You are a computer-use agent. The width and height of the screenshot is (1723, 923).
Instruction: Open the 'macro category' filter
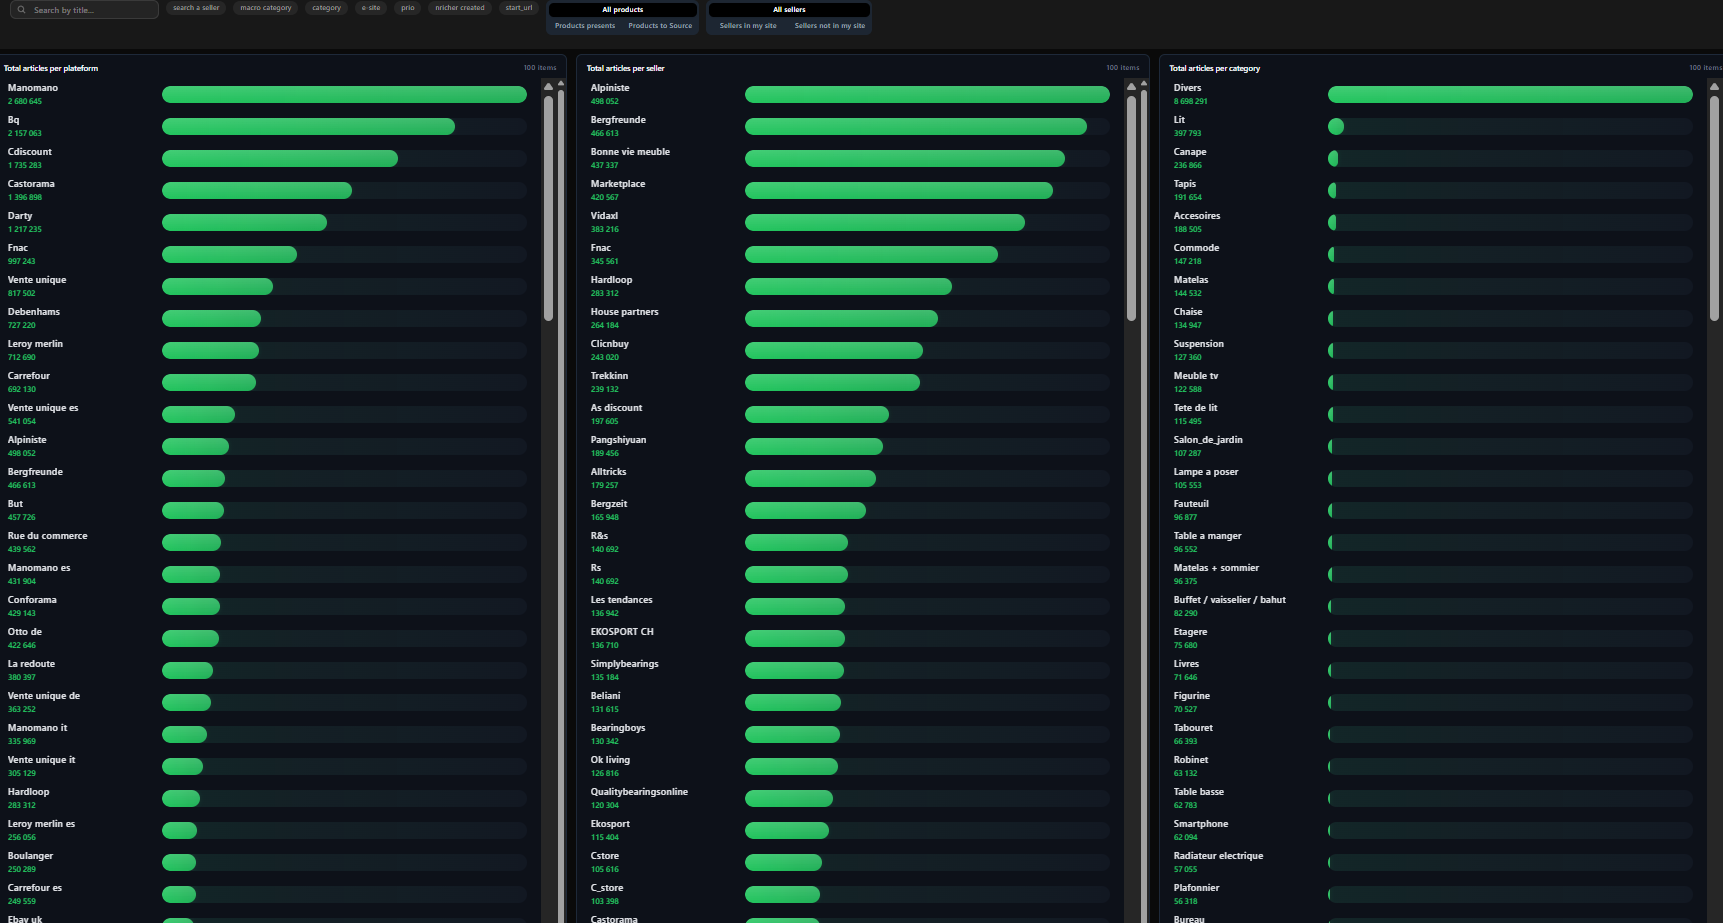(266, 8)
